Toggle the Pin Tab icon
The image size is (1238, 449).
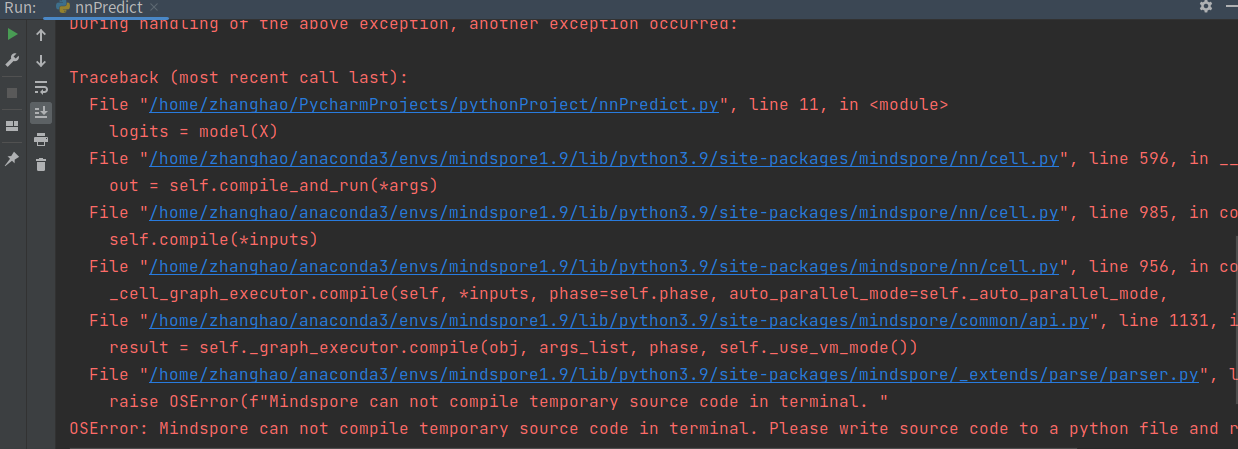12,159
